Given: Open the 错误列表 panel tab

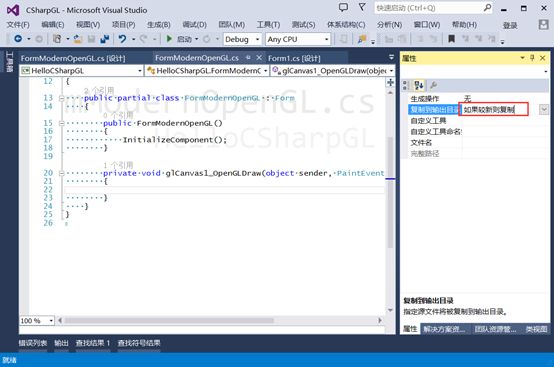Looking at the screenshot, I should click(x=33, y=343).
